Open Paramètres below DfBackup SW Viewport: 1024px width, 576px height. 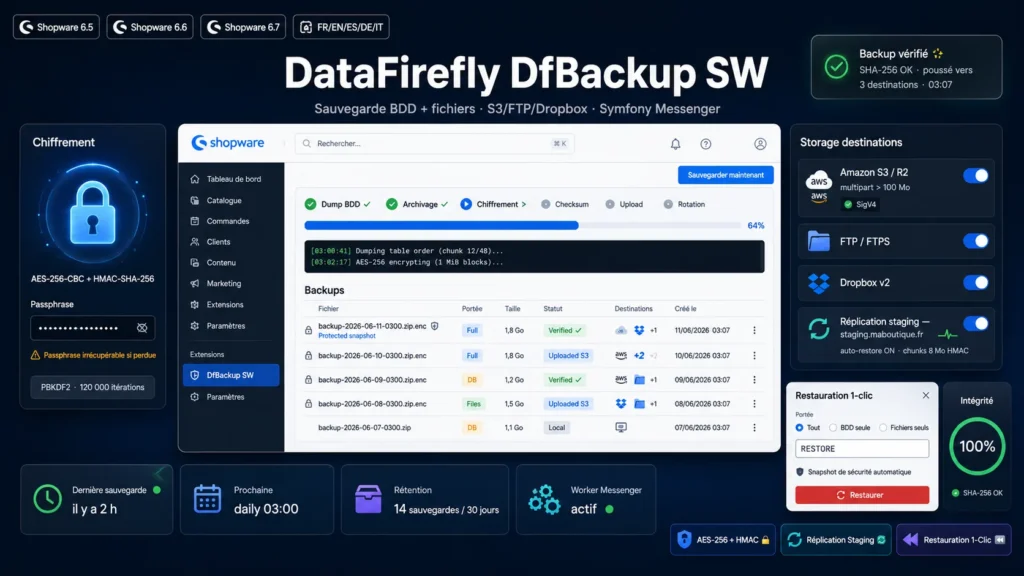[217, 397]
